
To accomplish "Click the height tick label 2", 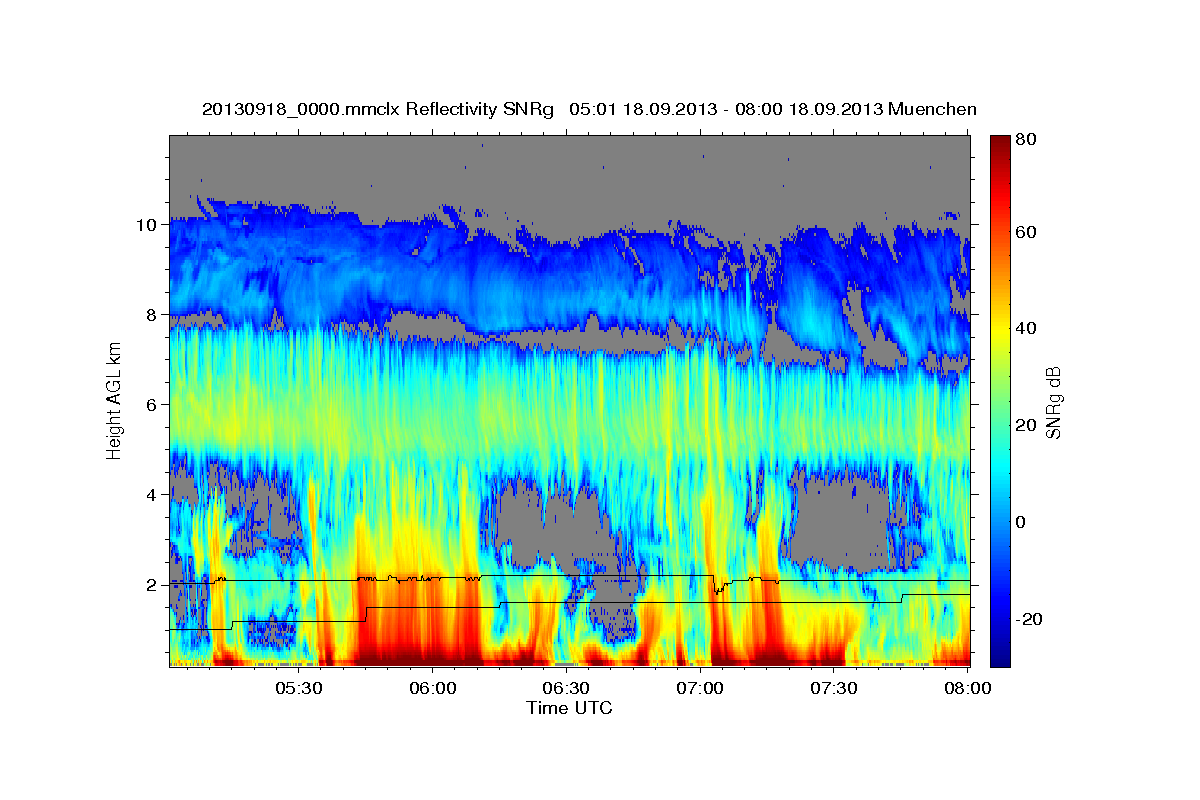I will [153, 585].
